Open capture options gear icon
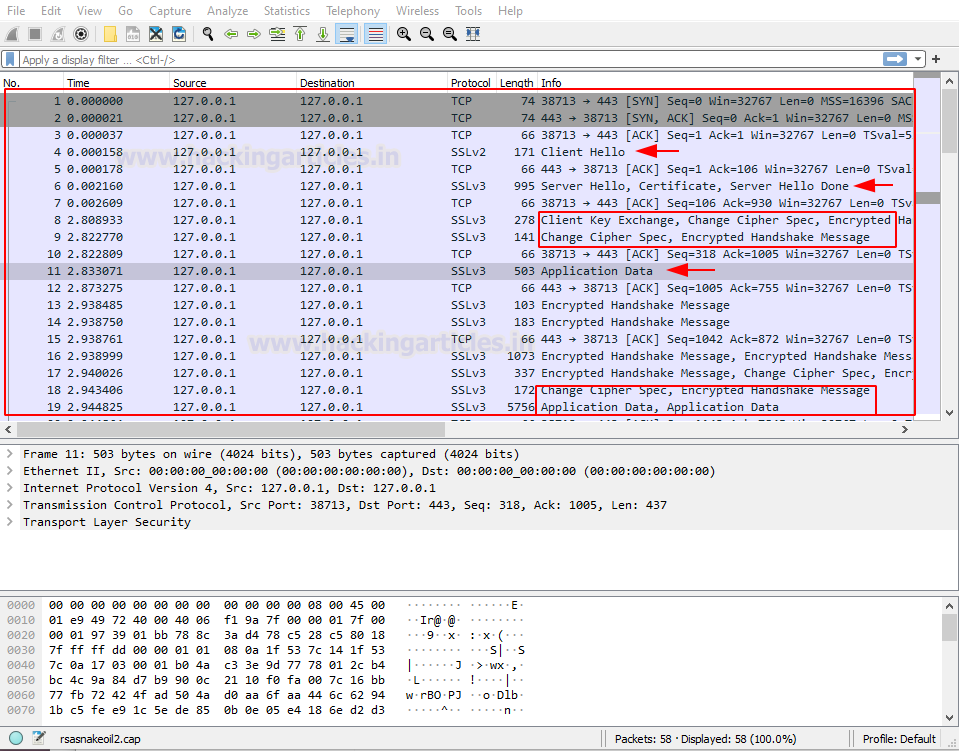 pyautogui.click(x=81, y=34)
